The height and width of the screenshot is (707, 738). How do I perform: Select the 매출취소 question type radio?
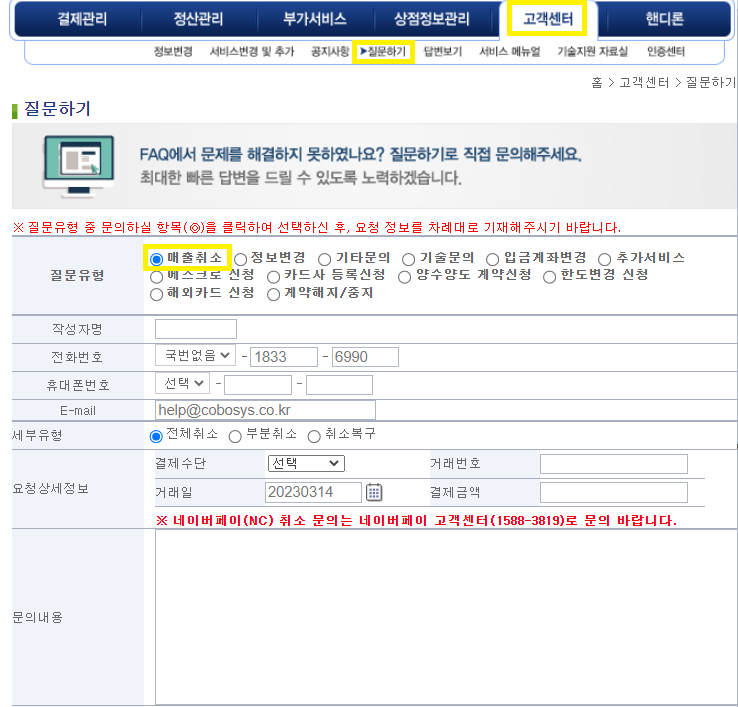[156, 259]
